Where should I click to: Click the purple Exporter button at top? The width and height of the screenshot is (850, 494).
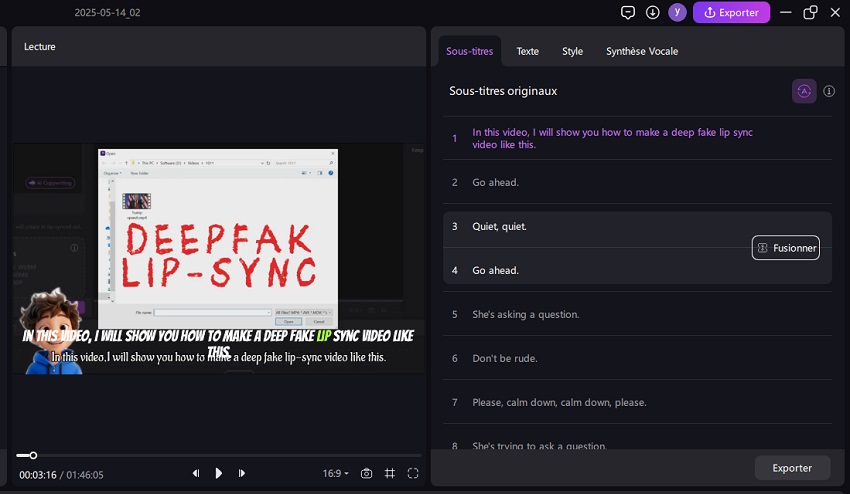tap(731, 13)
